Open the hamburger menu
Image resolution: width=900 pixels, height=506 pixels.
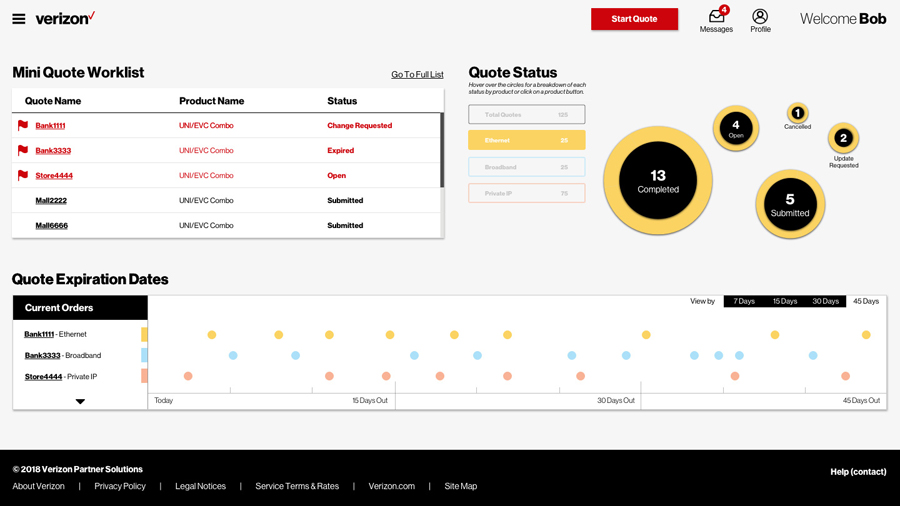19,19
